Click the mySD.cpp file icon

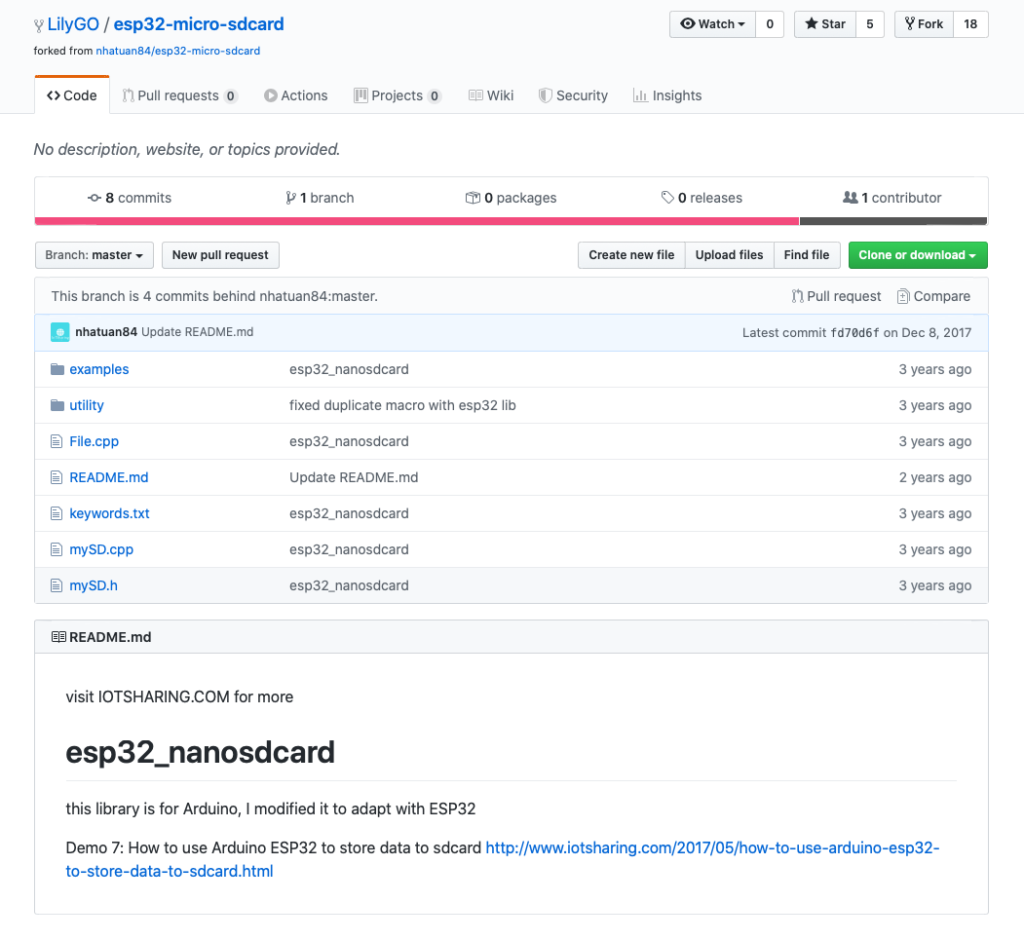57,549
